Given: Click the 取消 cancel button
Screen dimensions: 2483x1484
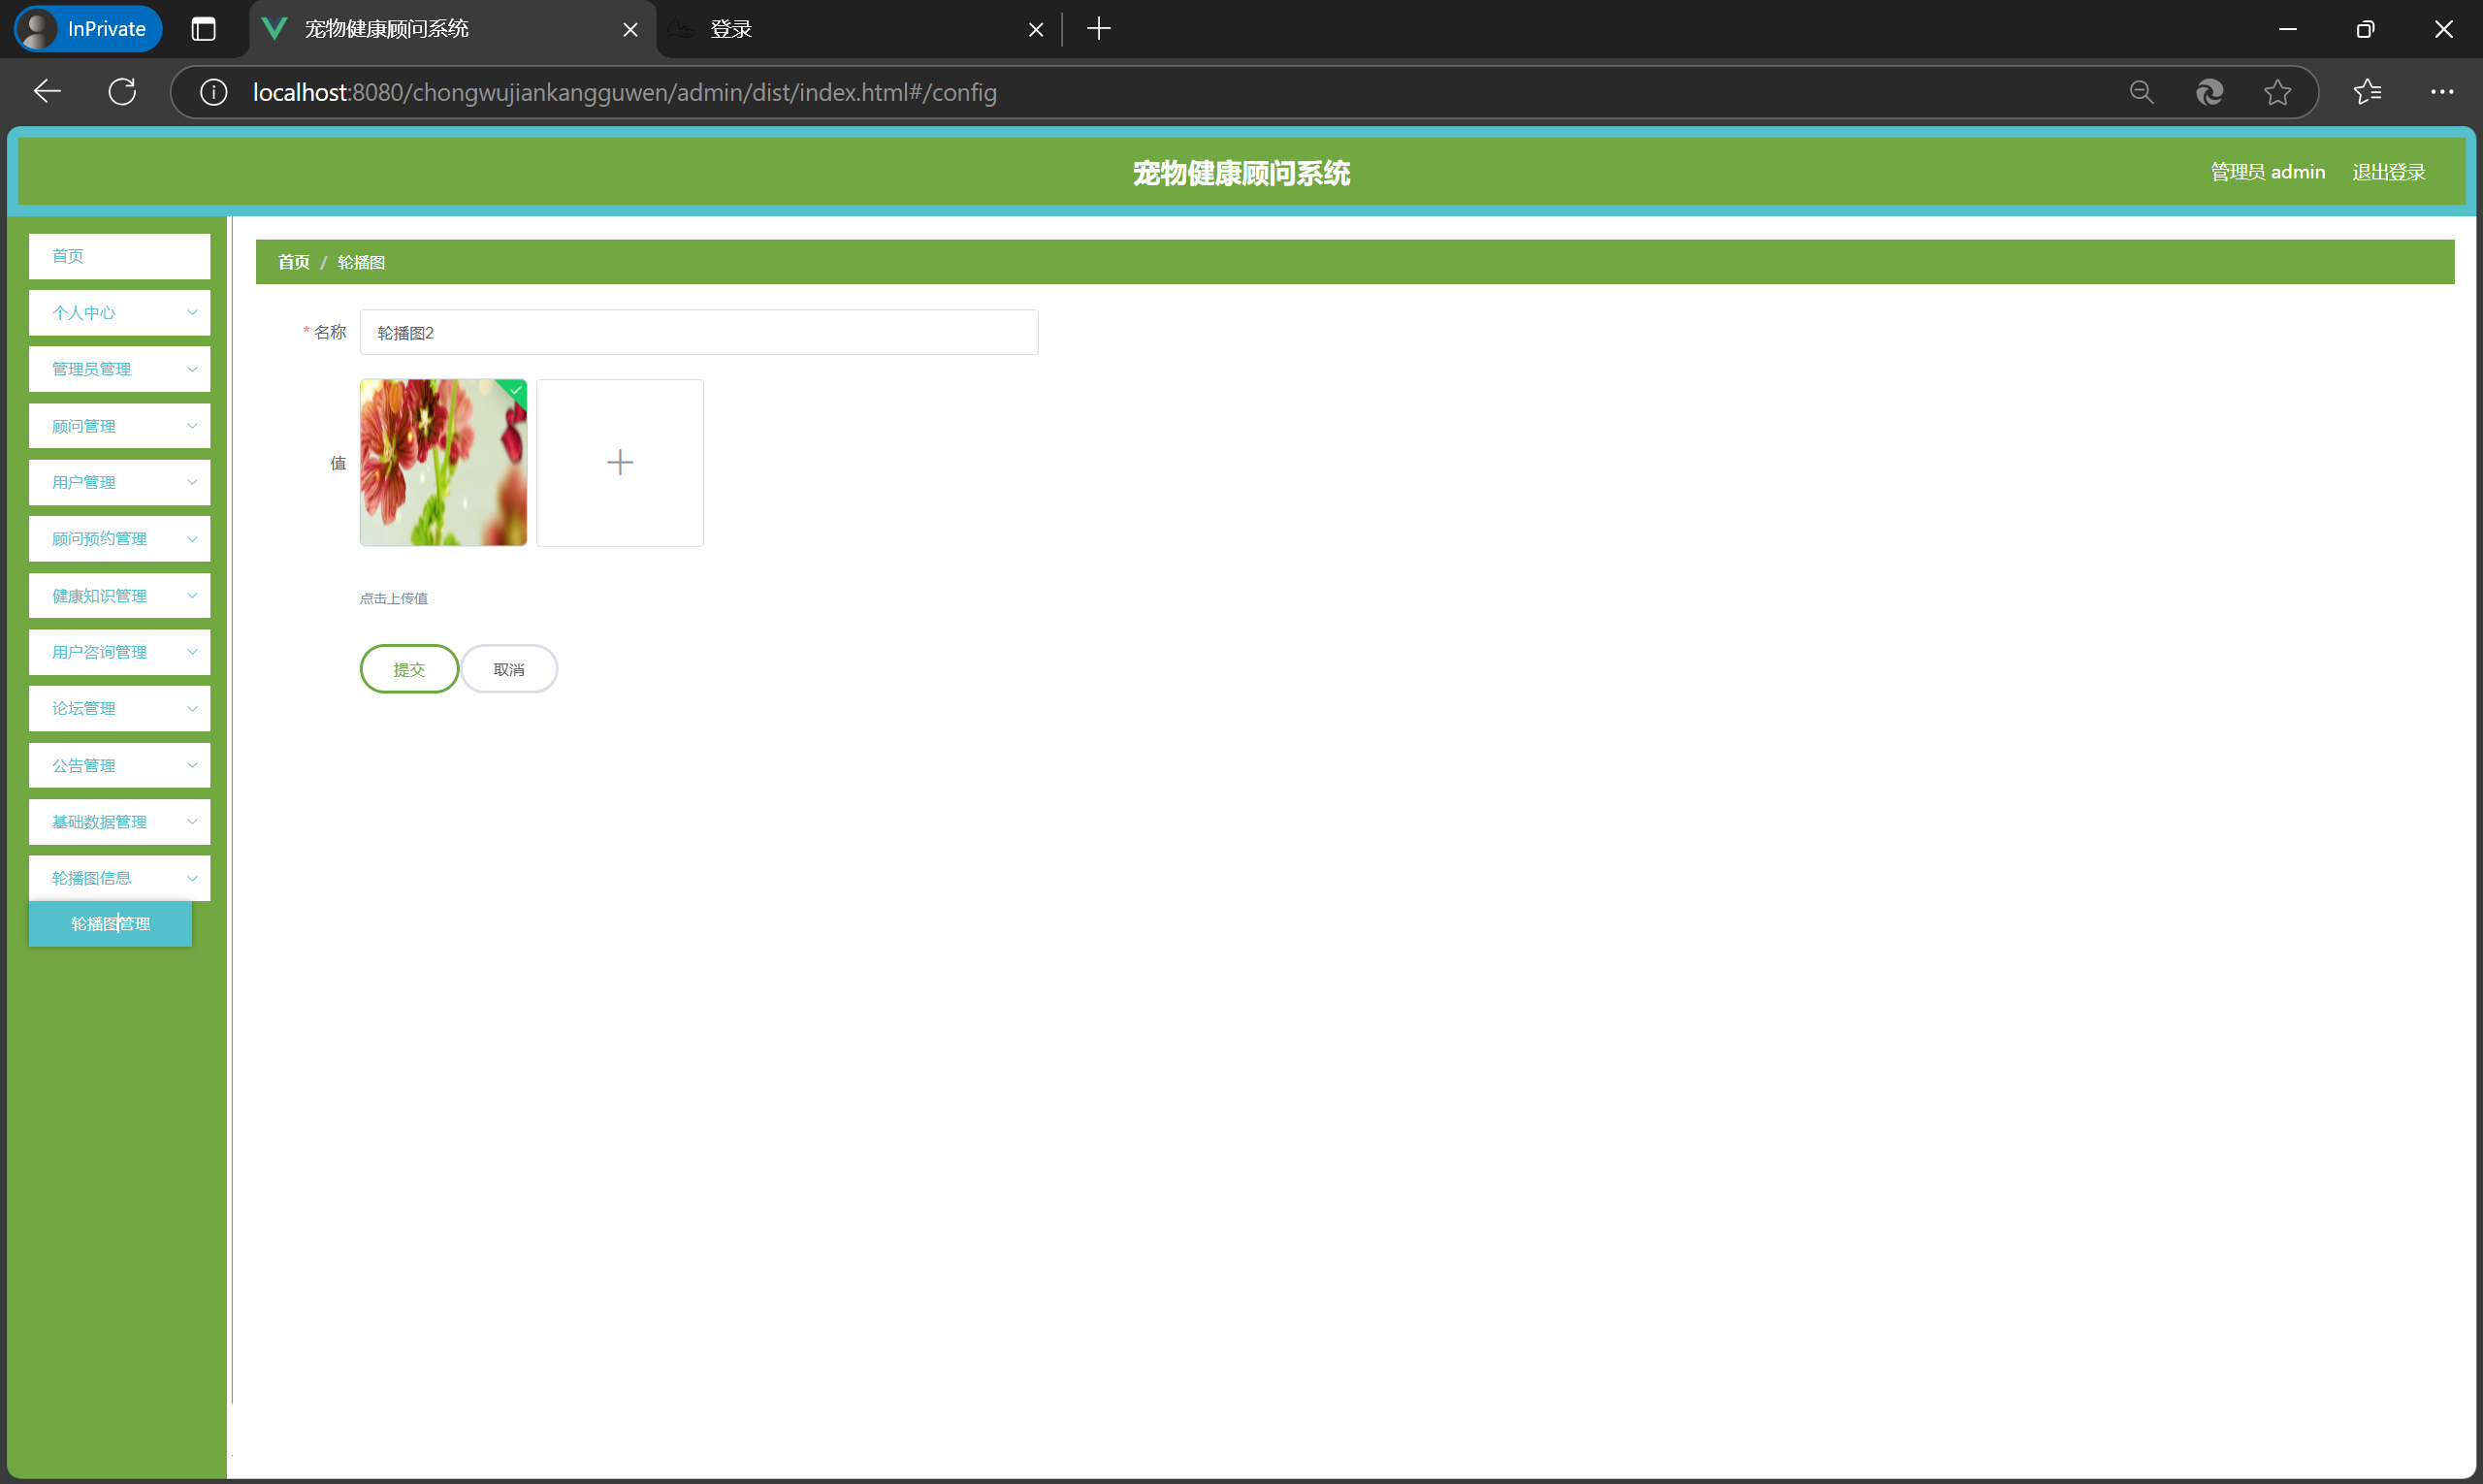Looking at the screenshot, I should [508, 669].
